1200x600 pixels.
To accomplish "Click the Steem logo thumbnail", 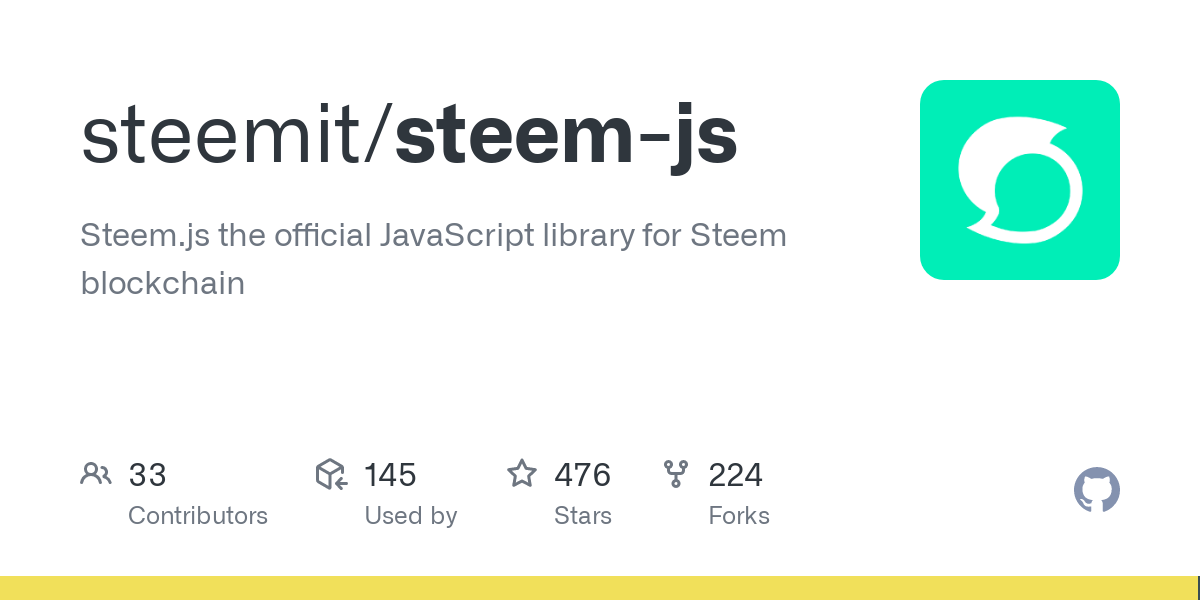I will click(x=1019, y=180).
